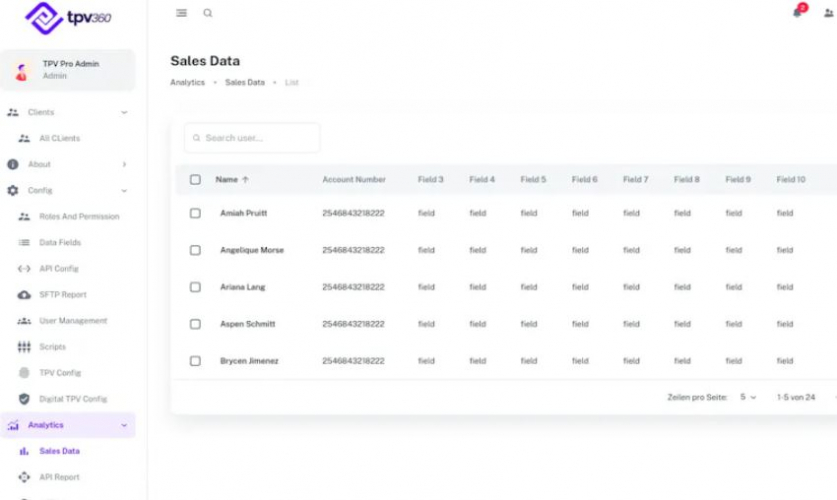The image size is (837, 500).
Task: Click the Clients people icon
Action: [x=13, y=112]
